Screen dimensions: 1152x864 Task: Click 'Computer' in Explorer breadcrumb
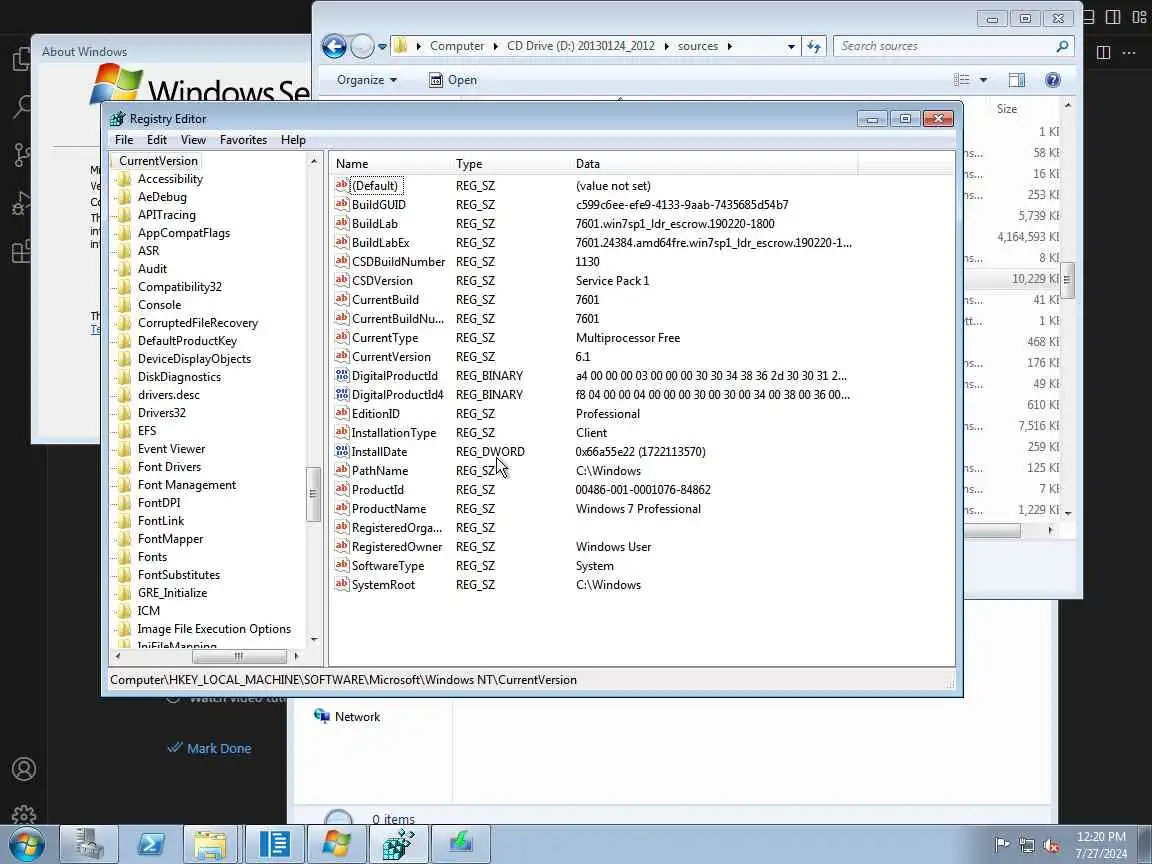pyautogui.click(x=456, y=46)
